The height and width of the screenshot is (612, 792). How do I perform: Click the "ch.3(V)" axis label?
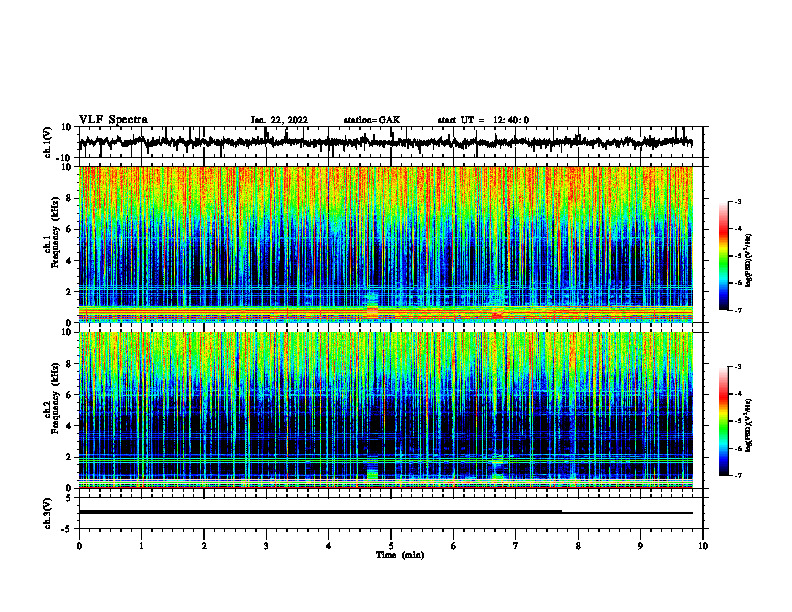(48, 514)
